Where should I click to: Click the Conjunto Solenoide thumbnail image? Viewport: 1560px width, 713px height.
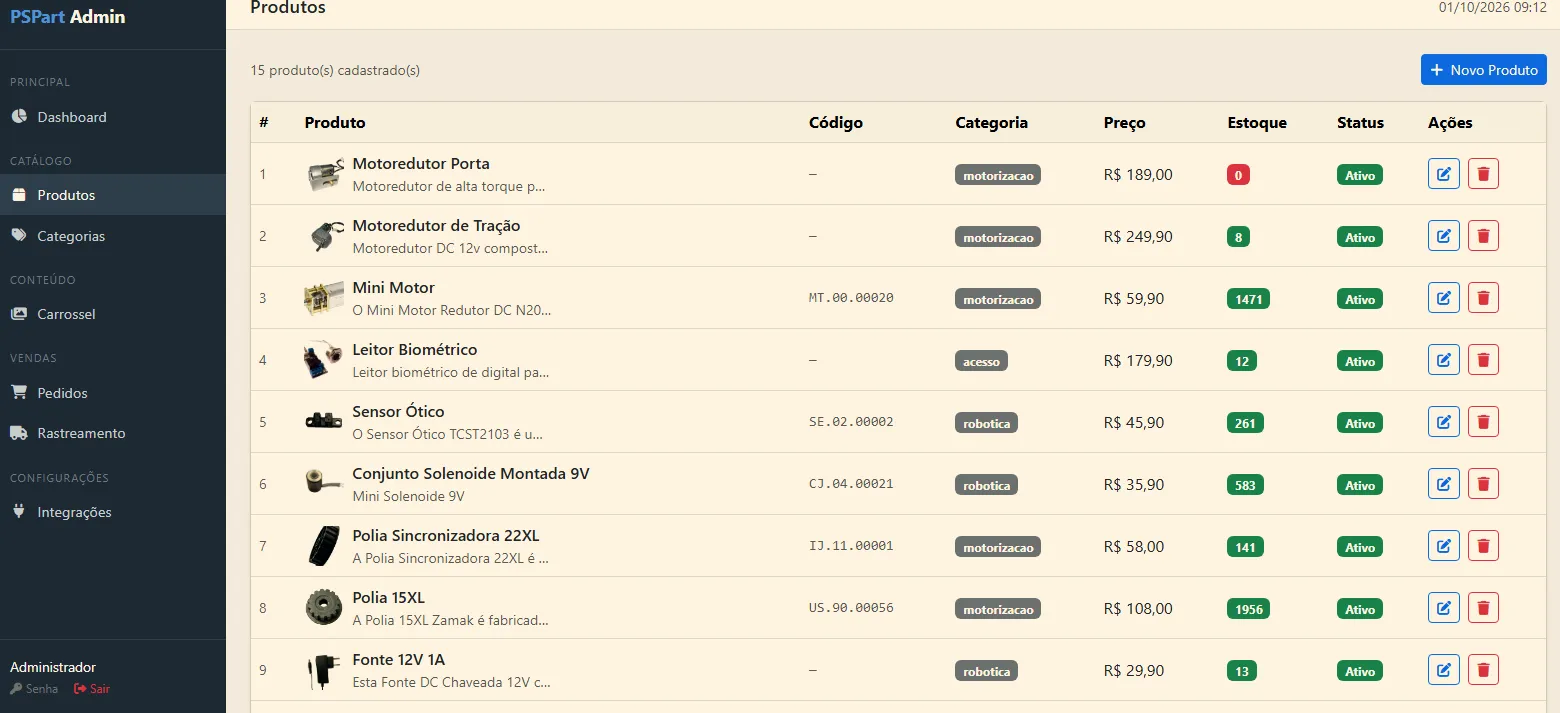click(324, 483)
